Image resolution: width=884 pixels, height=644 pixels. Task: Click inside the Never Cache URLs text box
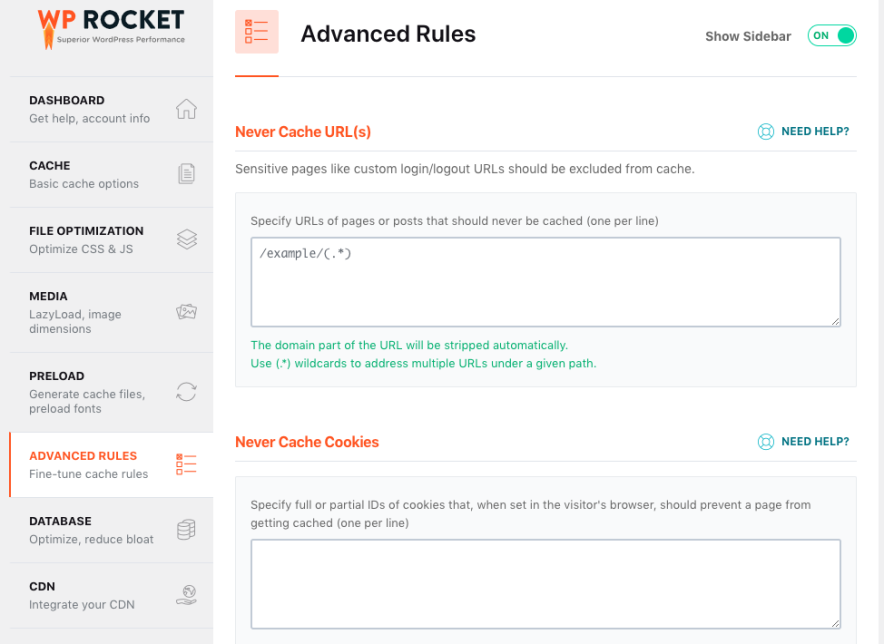point(545,282)
